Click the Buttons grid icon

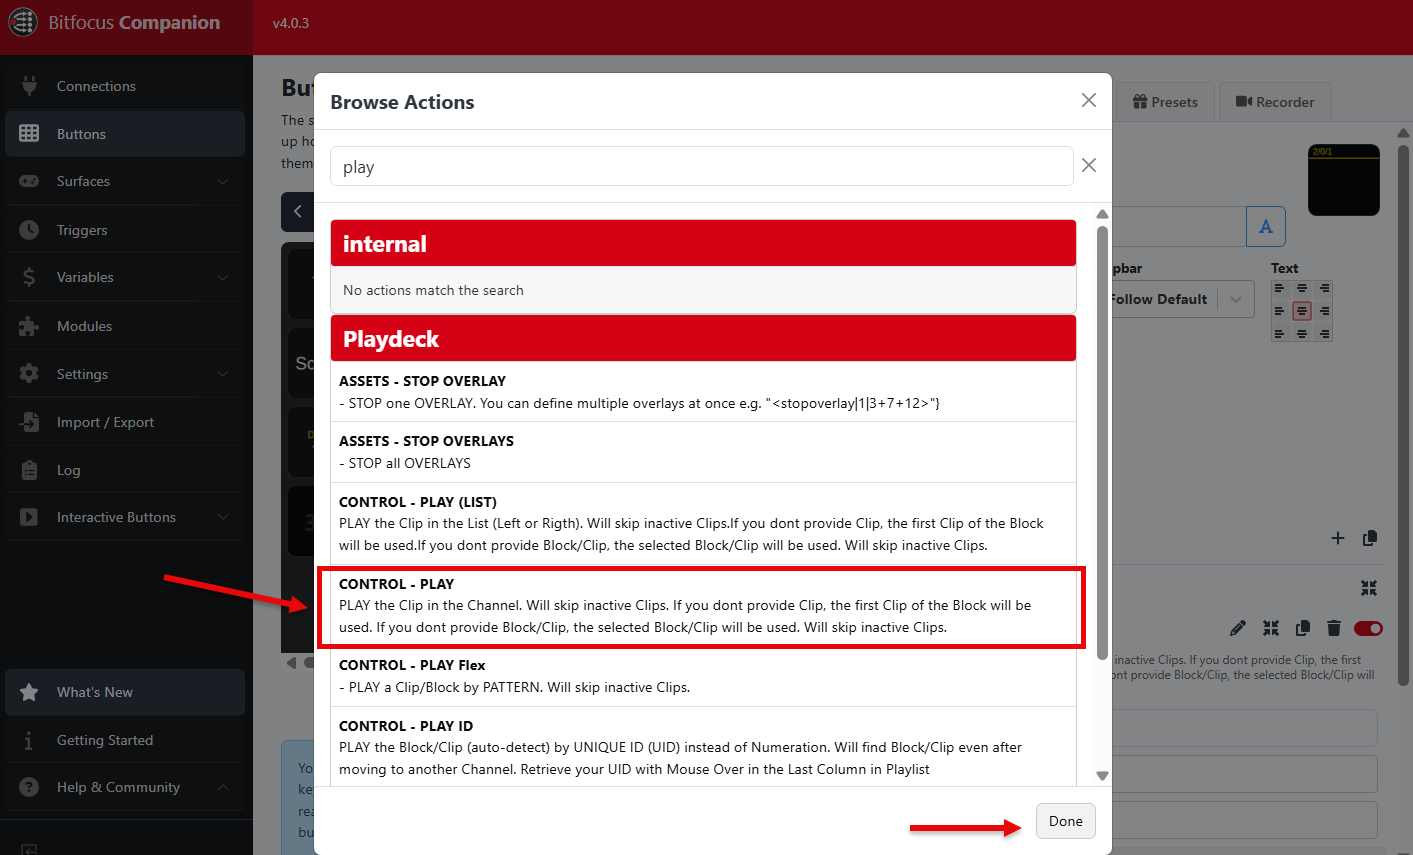click(x=29, y=134)
